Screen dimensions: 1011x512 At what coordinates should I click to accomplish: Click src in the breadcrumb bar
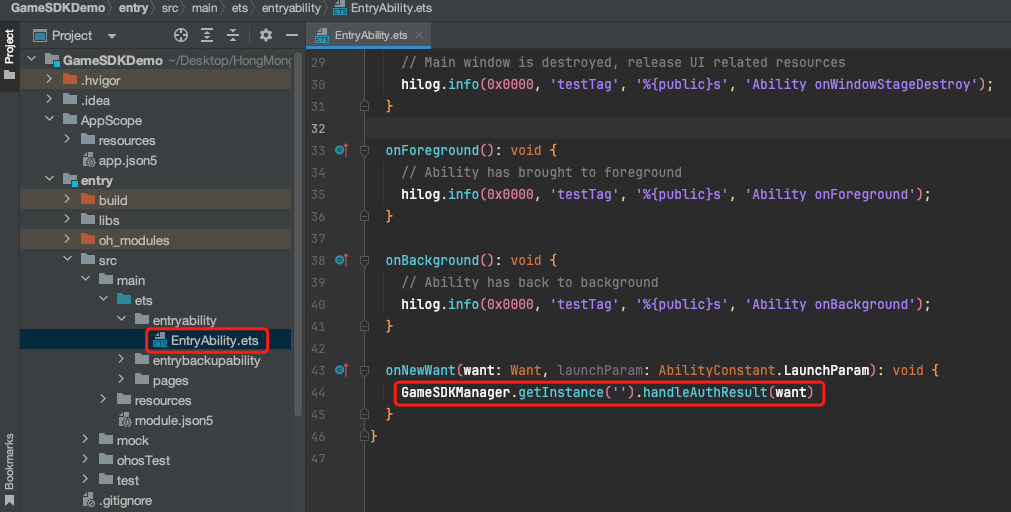[170, 8]
